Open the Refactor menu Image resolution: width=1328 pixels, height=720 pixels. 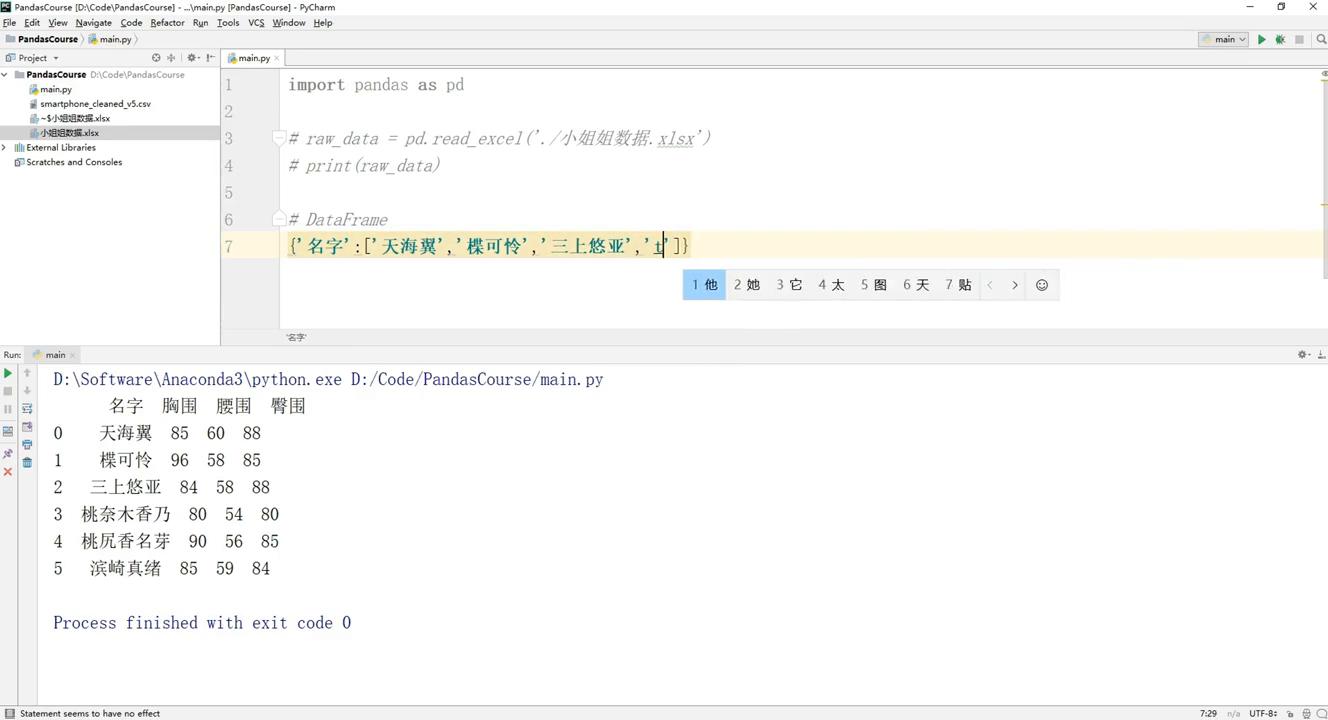pos(167,22)
